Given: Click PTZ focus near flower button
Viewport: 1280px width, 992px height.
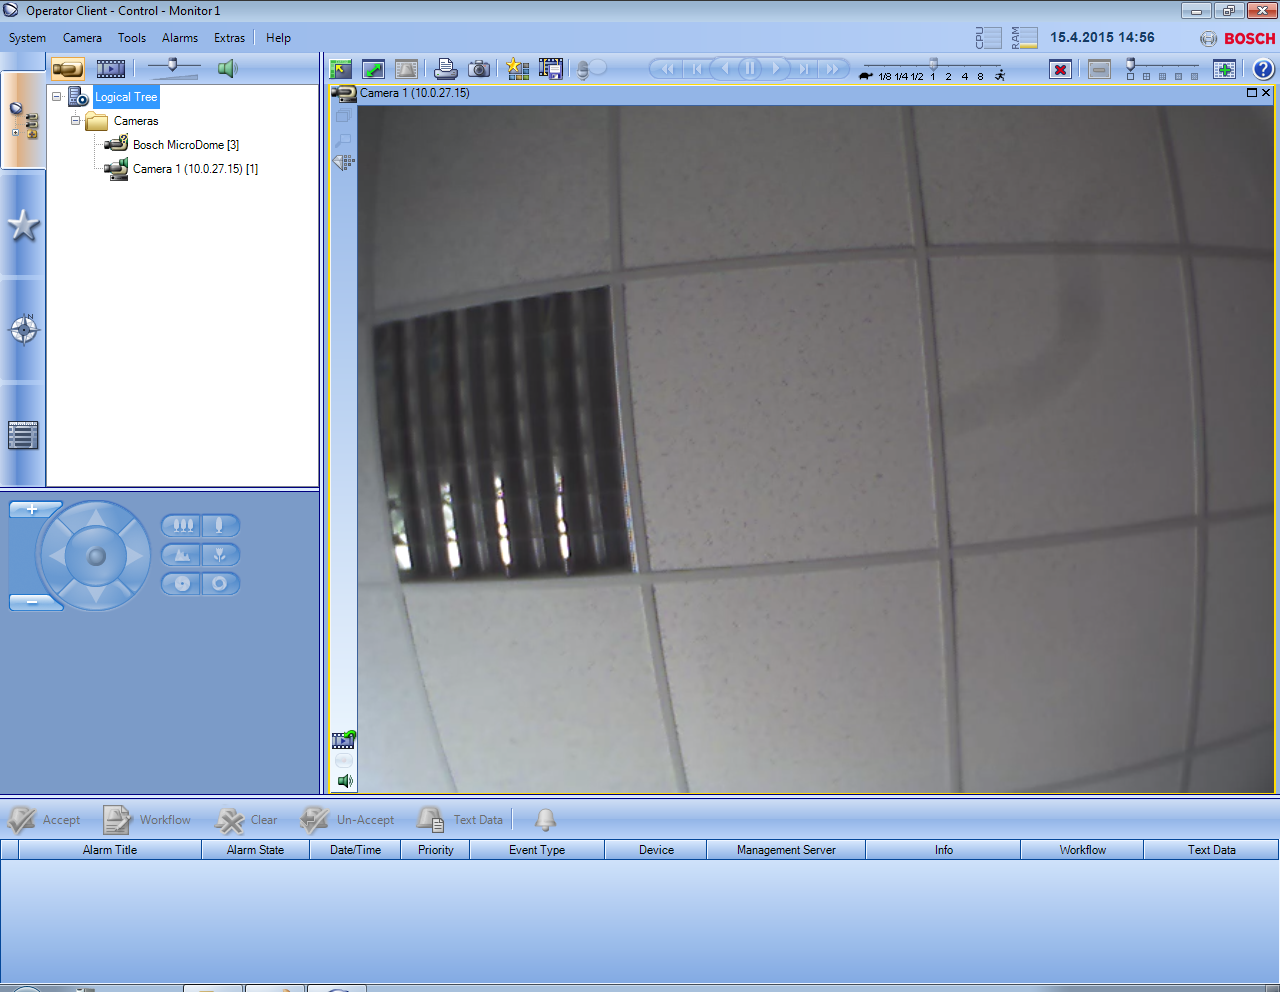Looking at the screenshot, I should 220,554.
